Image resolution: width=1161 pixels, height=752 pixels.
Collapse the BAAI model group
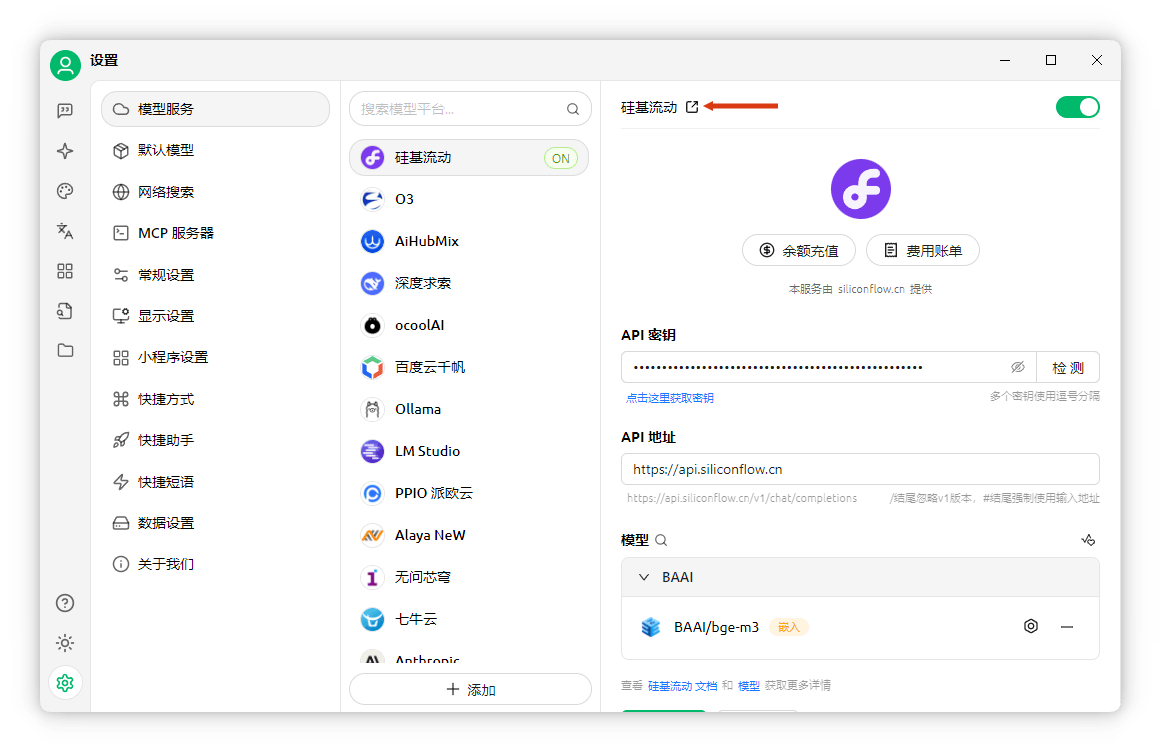[x=644, y=577]
